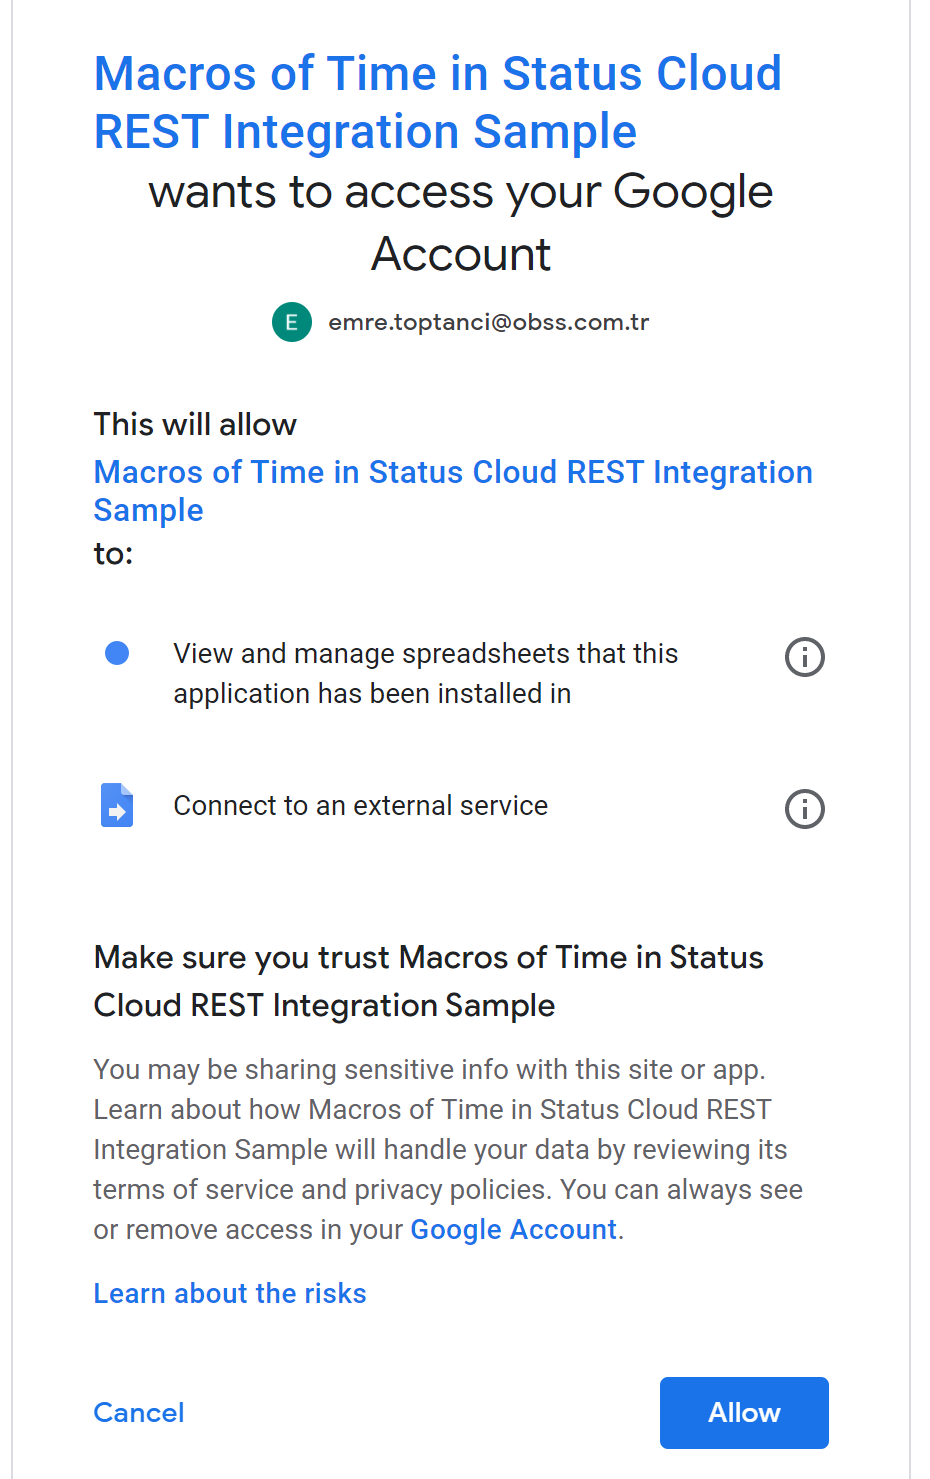Click the blue dot permission icon
The height and width of the screenshot is (1479, 930).
[117, 653]
